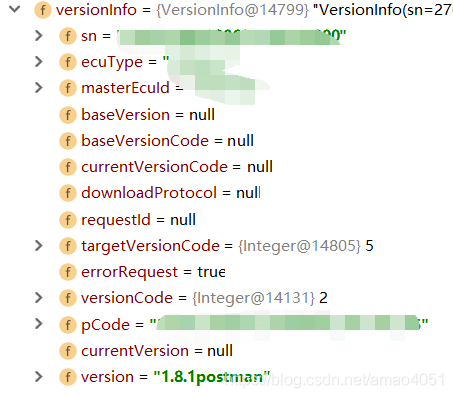
Task: Collapse the versionInfo node
Action: (x=15, y=9)
